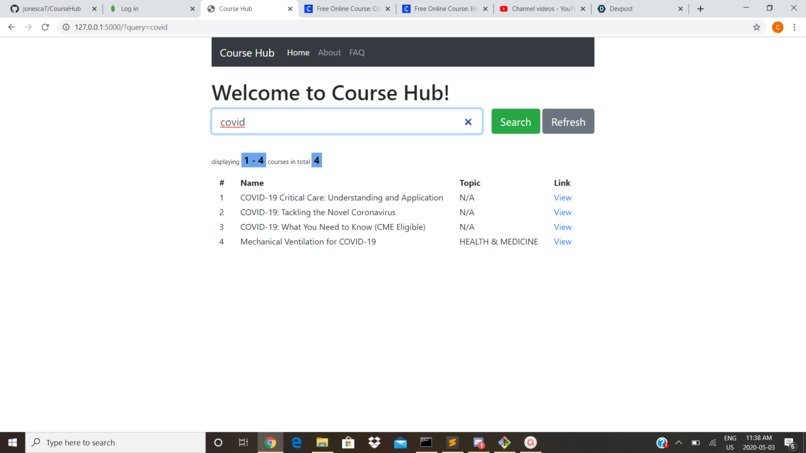This screenshot has width=806, height=453.
Task: Click the browser forward arrow
Action: pos(28,27)
